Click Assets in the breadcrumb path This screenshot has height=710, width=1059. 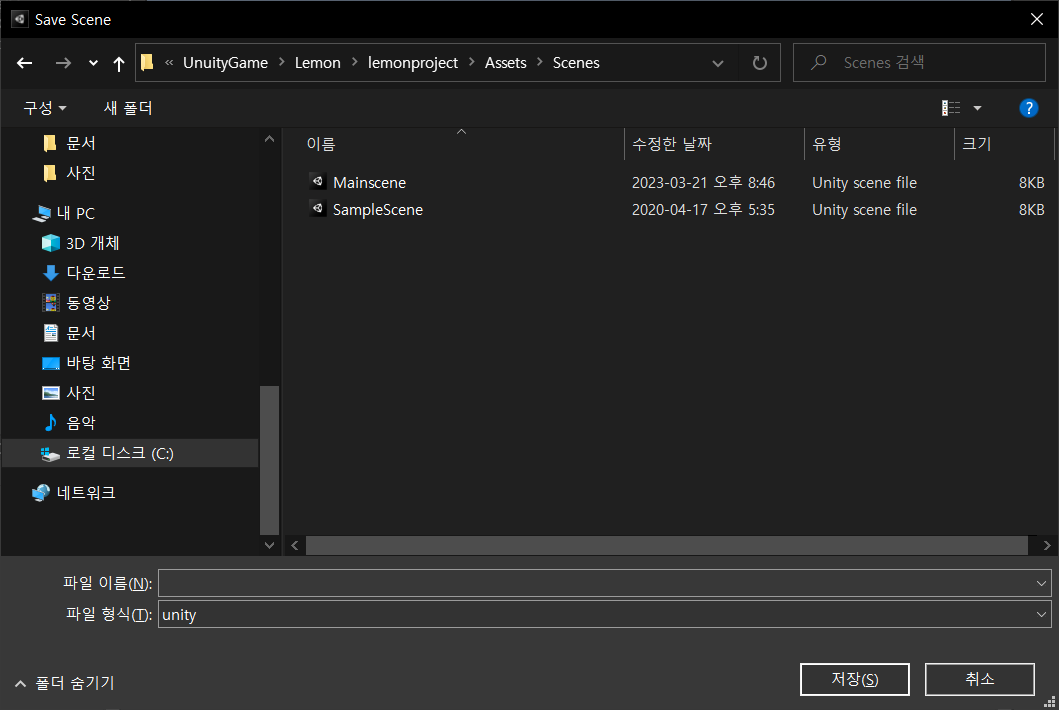505,63
